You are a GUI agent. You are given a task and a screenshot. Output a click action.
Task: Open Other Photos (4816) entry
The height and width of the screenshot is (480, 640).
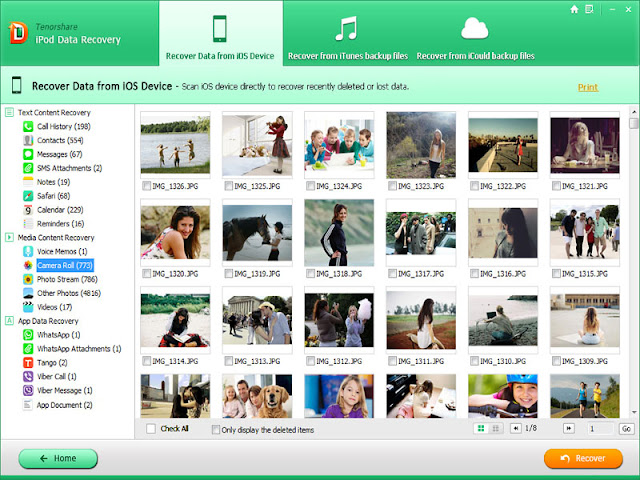coord(69,293)
